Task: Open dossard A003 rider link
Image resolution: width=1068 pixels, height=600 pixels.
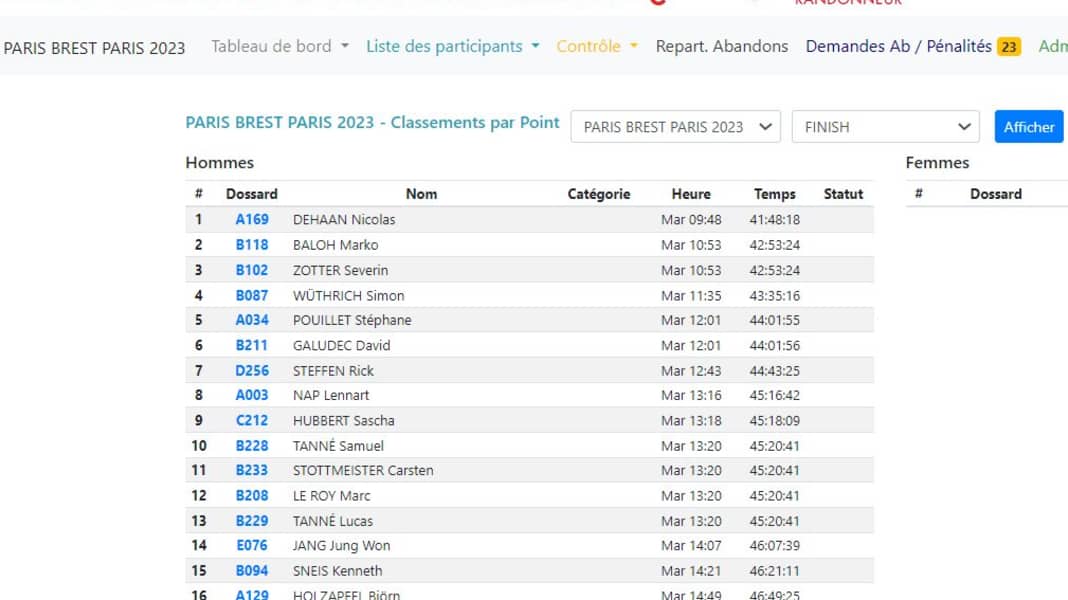Action: click(x=252, y=394)
